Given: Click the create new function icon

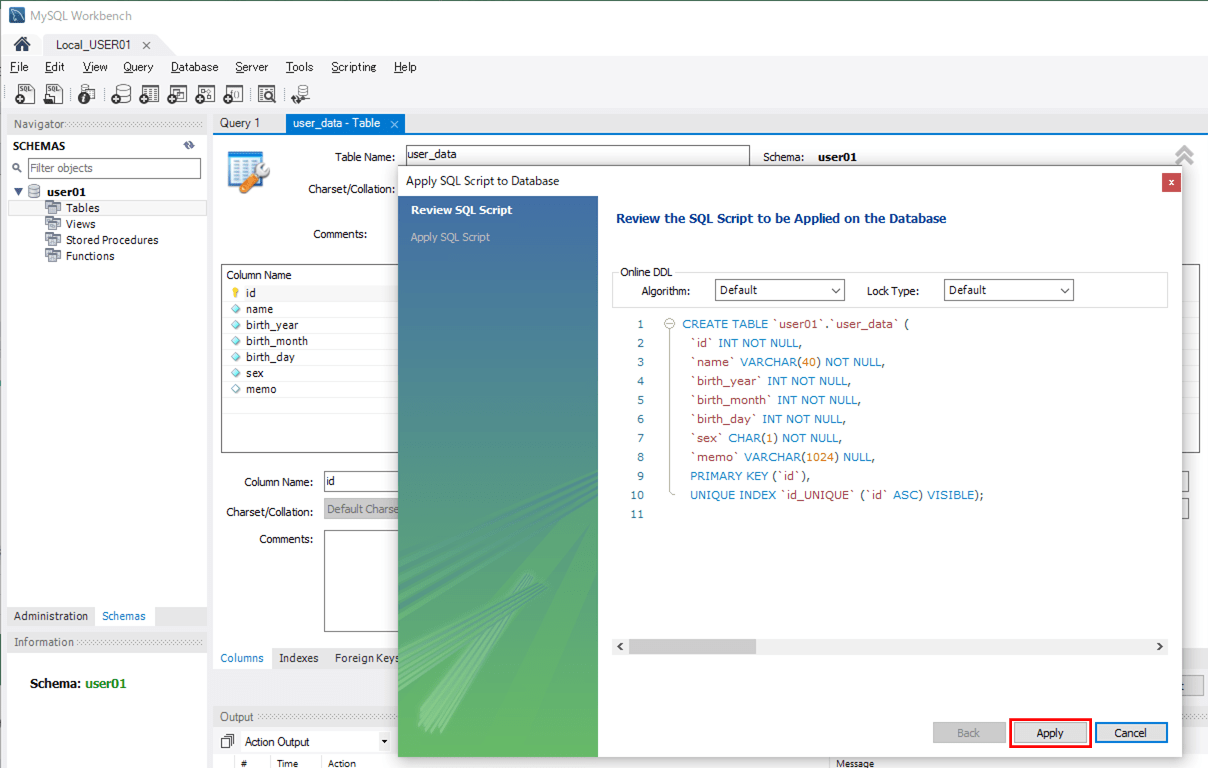Looking at the screenshot, I should (233, 94).
